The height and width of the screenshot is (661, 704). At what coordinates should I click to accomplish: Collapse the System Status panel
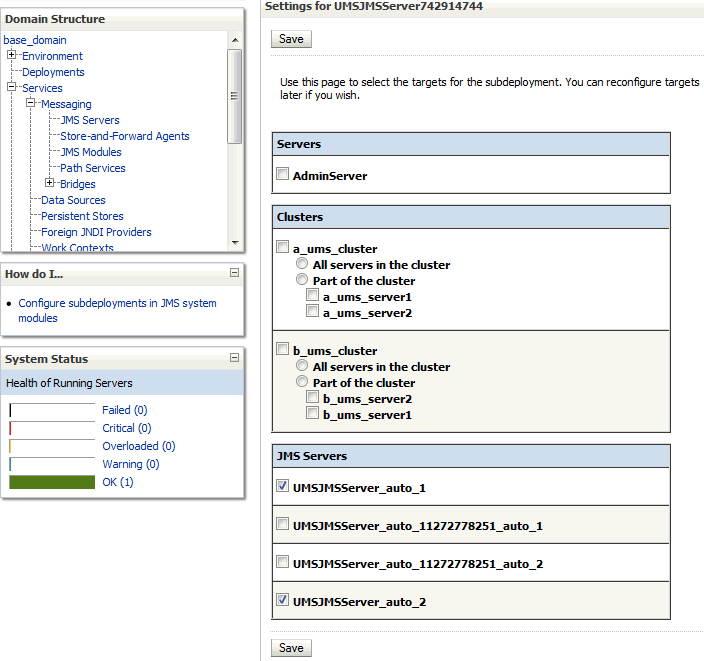pyautogui.click(x=234, y=357)
